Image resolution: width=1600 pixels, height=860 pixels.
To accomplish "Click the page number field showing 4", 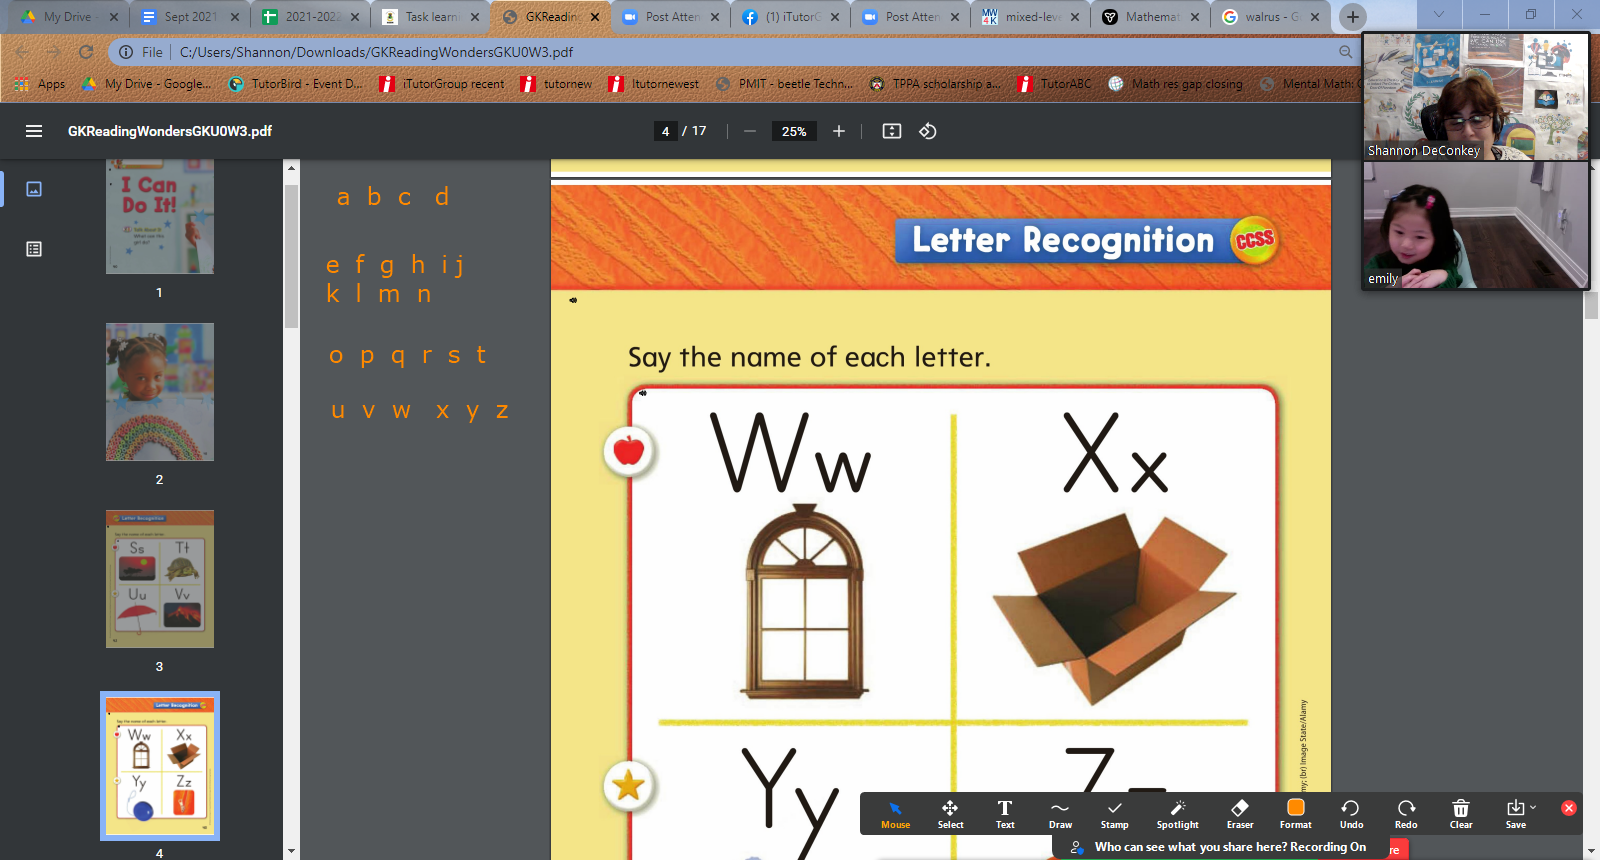I will click(x=665, y=131).
